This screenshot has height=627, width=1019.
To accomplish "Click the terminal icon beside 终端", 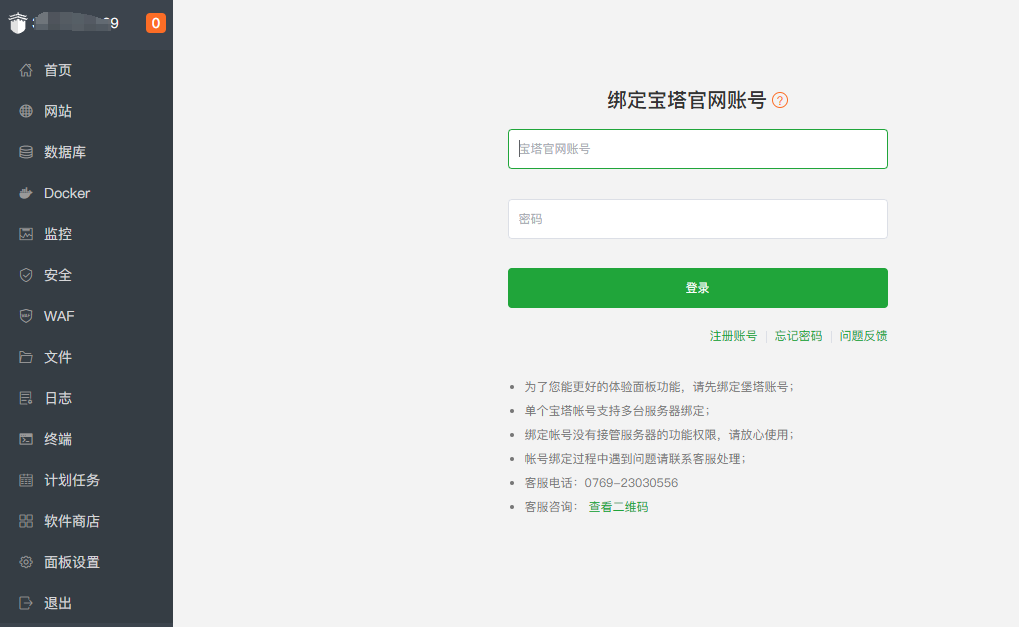I will (x=26, y=439).
